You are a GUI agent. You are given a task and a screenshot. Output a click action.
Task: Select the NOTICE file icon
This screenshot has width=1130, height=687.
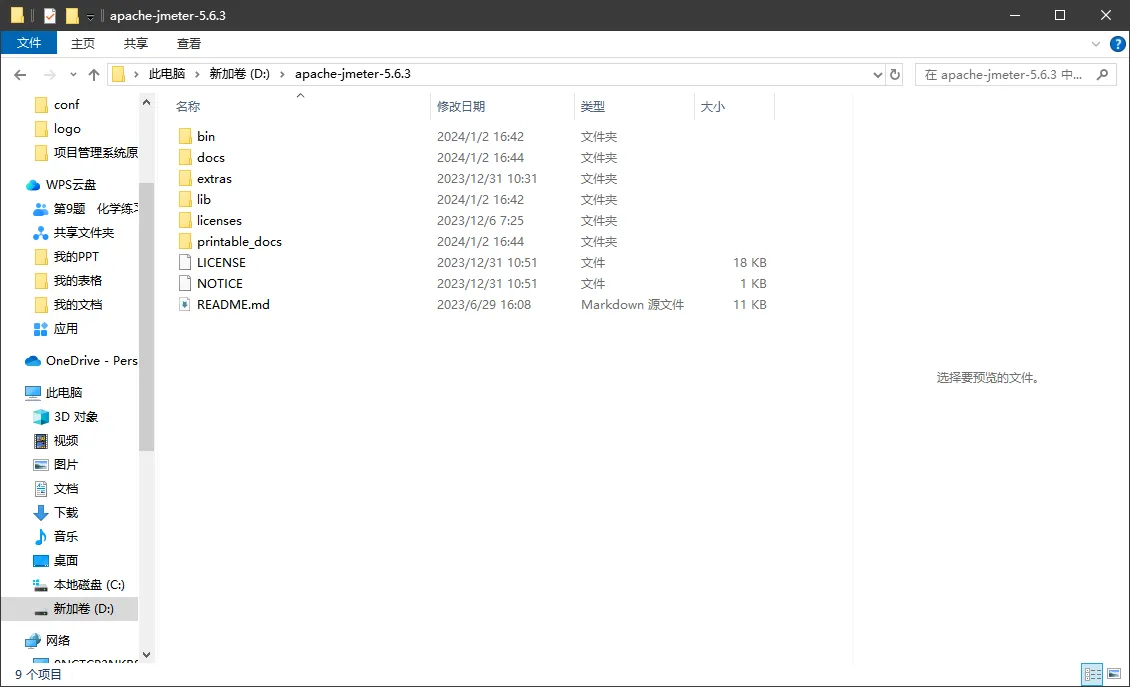click(x=185, y=283)
